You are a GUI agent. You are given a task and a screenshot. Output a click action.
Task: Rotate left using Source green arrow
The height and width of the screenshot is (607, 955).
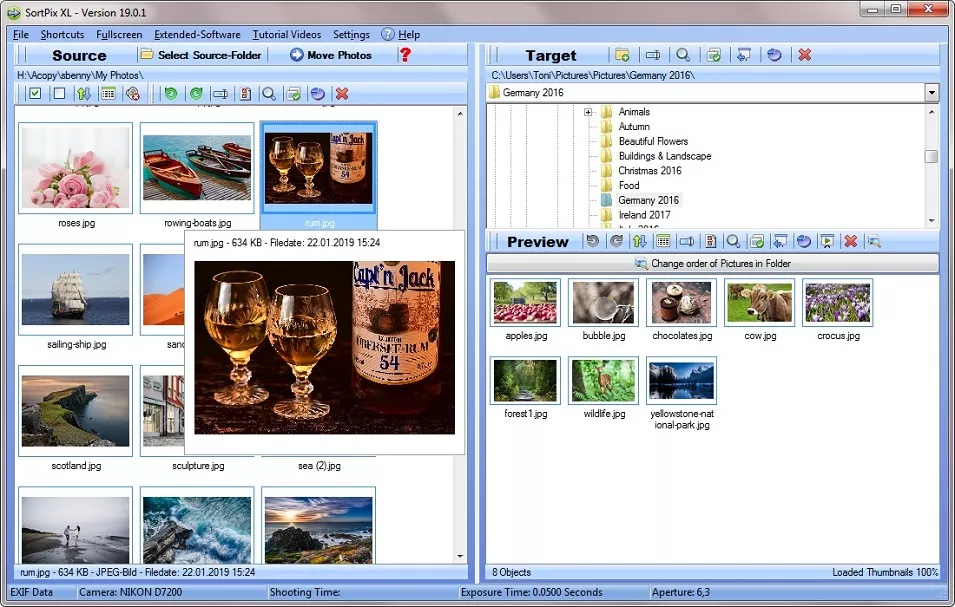point(171,94)
